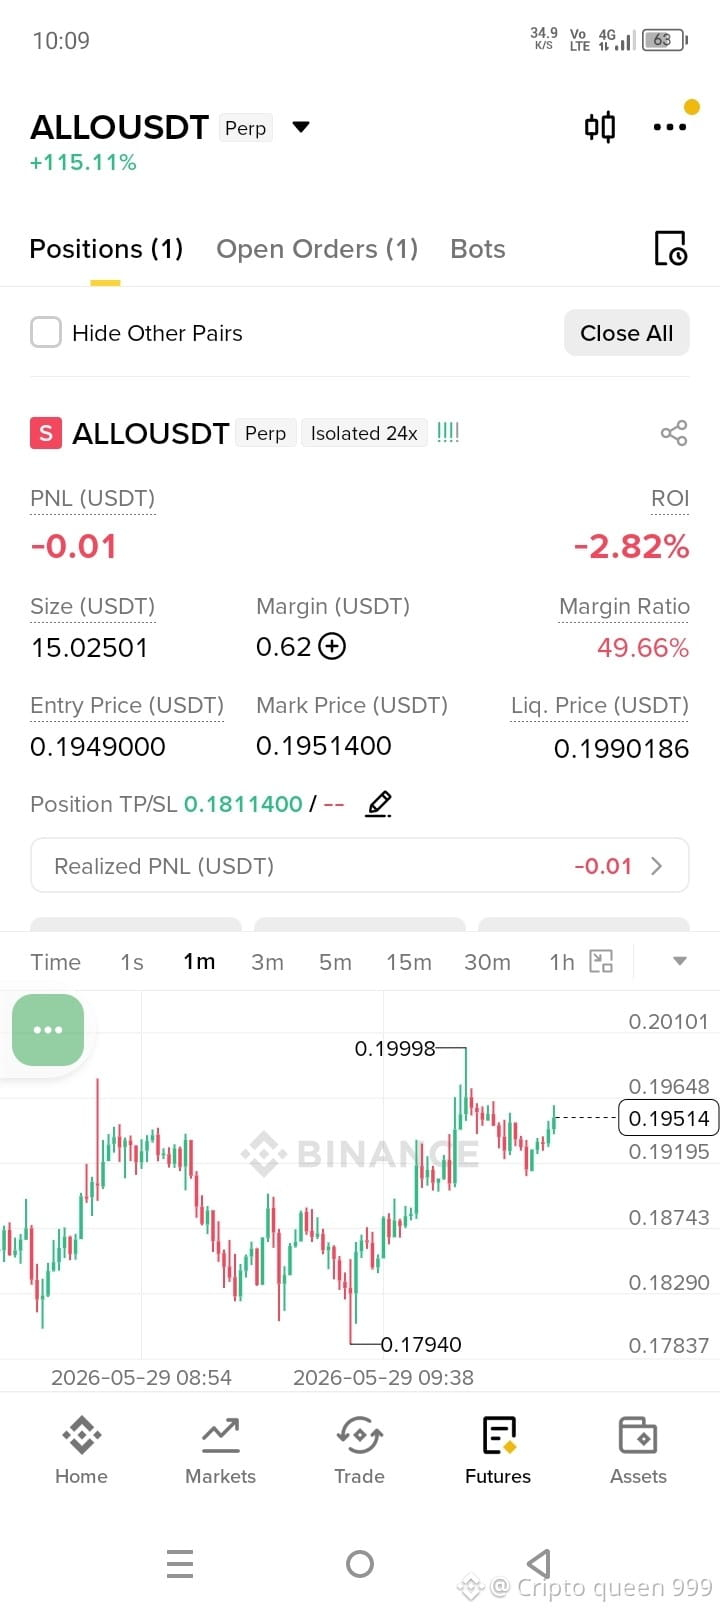Share the ALLOUSDT position
This screenshot has height=1612, width=720.
click(674, 433)
